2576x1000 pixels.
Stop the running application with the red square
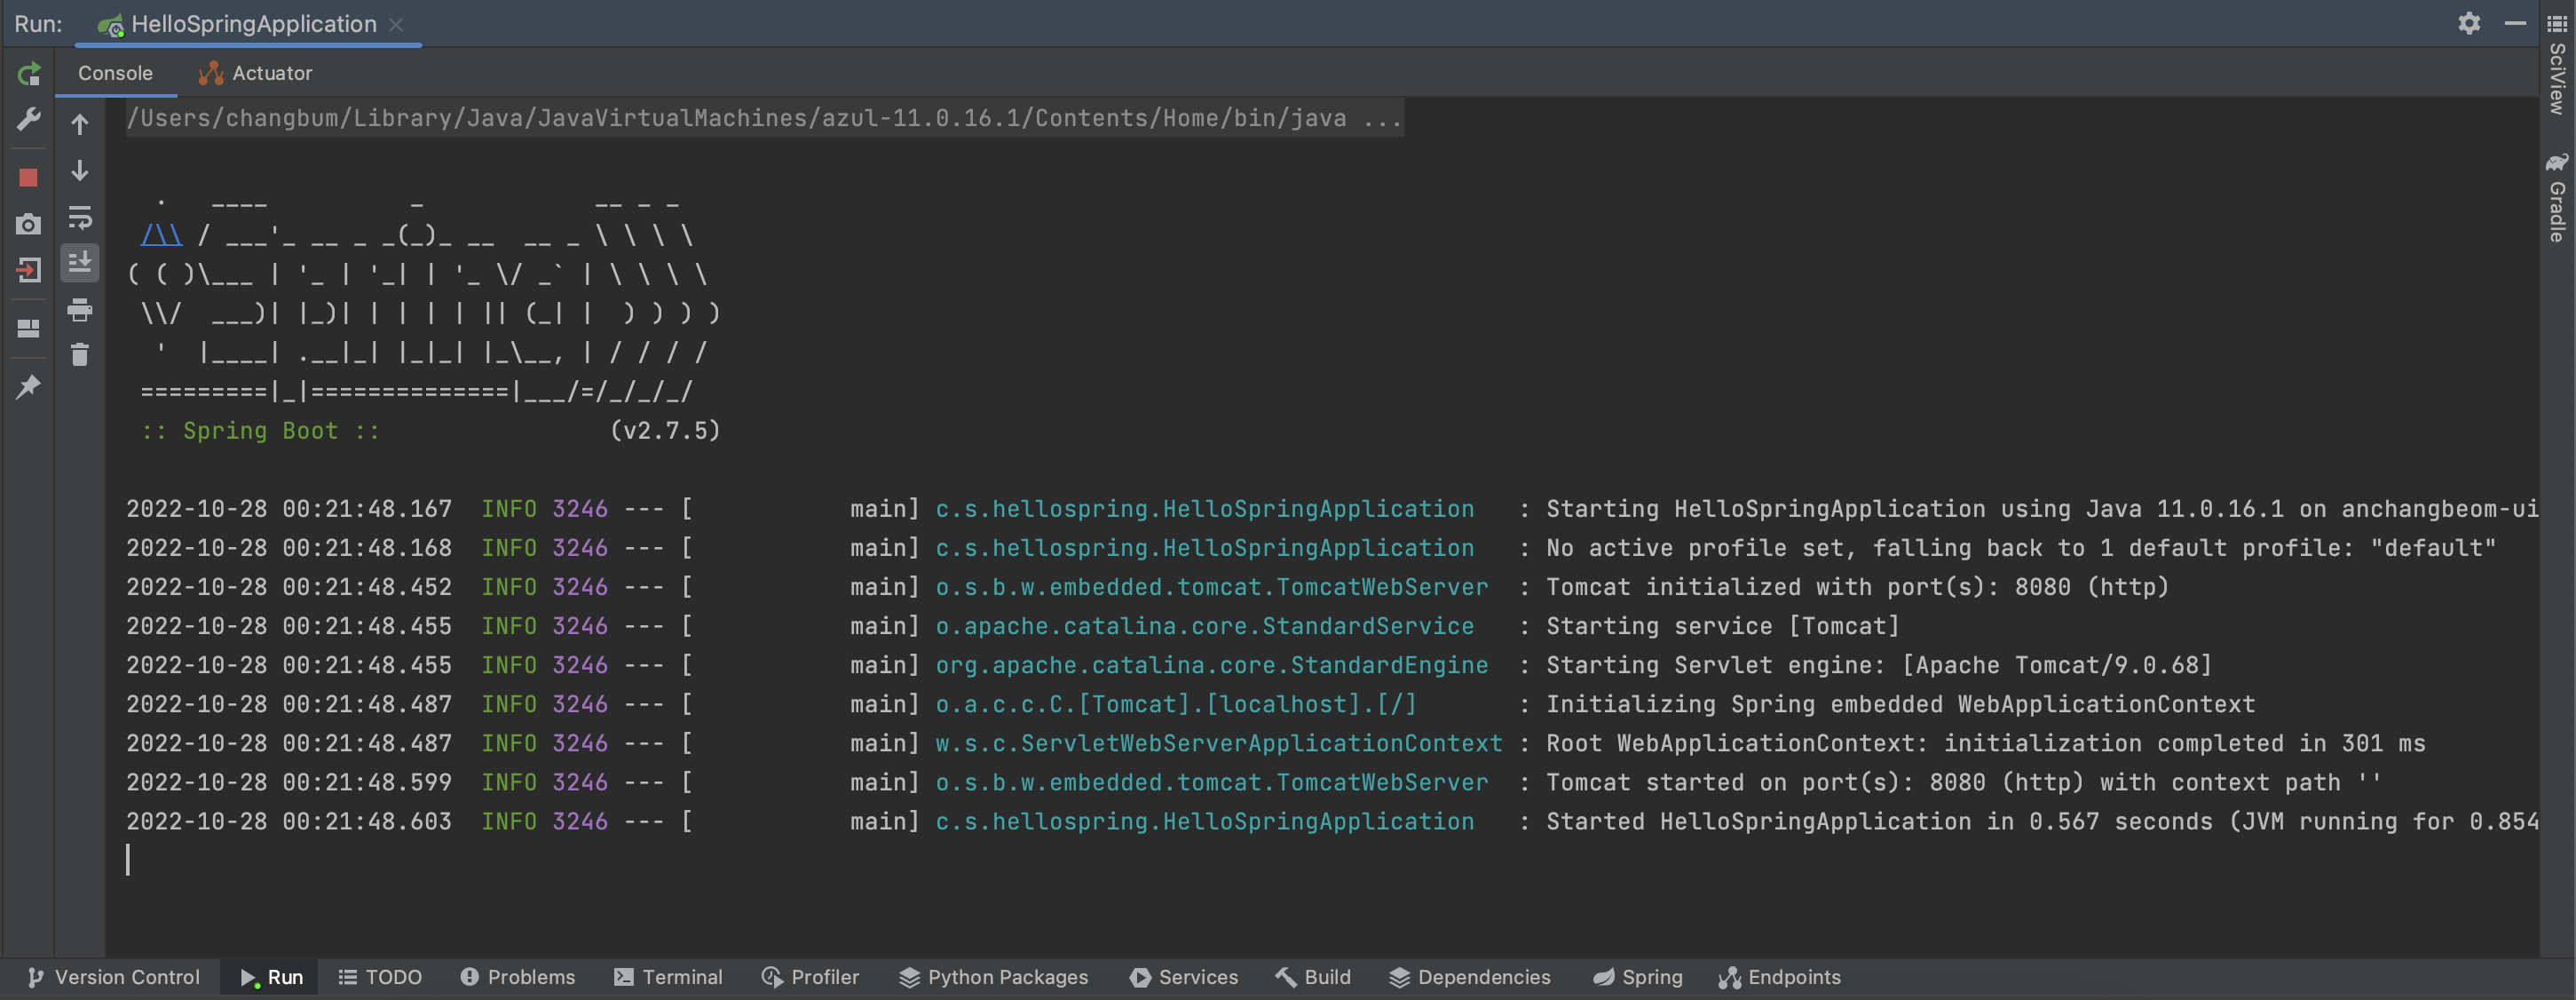(x=29, y=178)
